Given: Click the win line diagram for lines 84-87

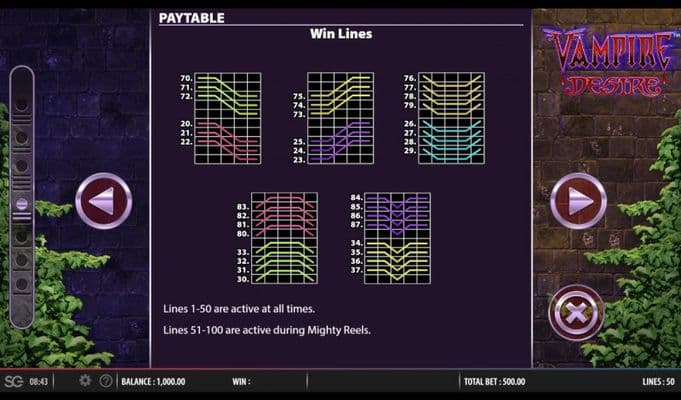Looking at the screenshot, I should point(397,214).
